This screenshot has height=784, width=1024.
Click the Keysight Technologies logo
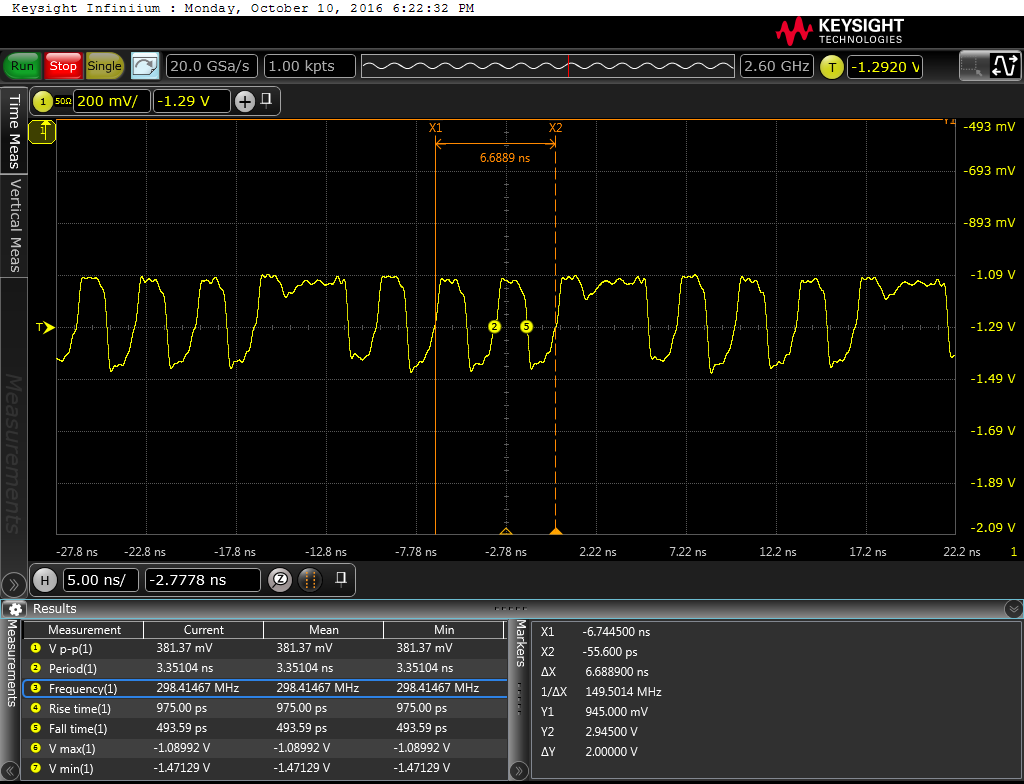840,30
